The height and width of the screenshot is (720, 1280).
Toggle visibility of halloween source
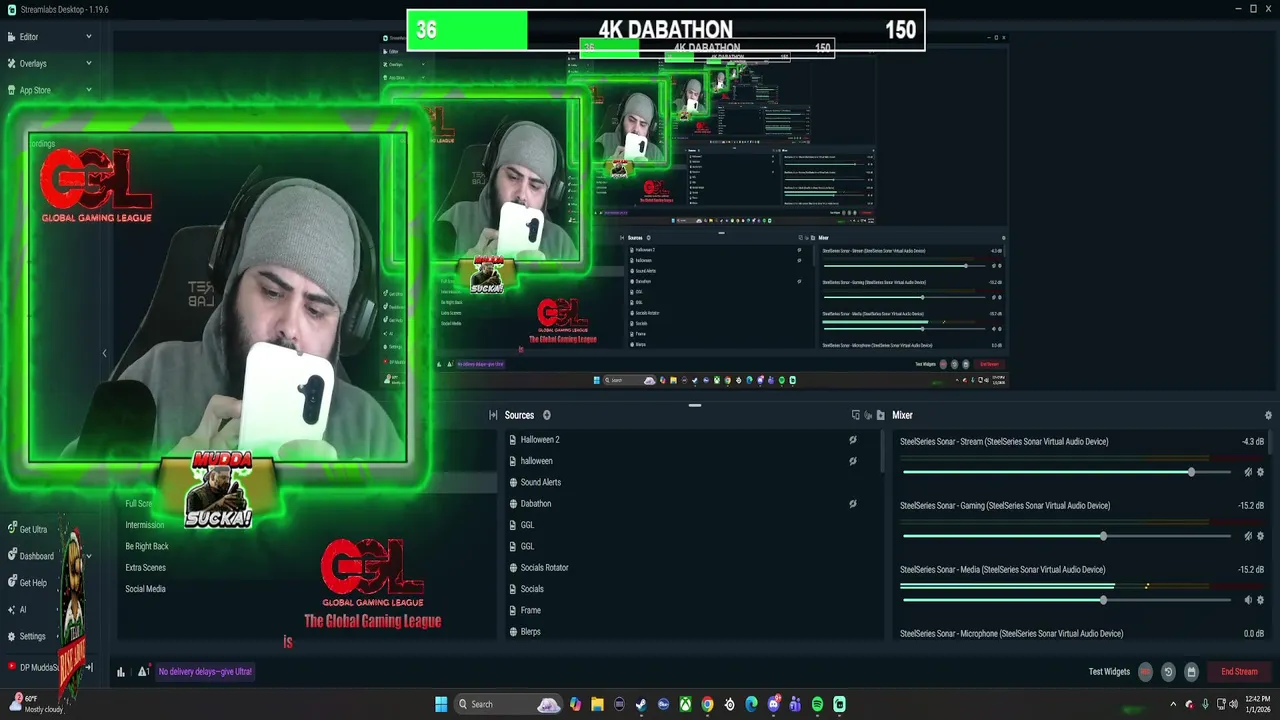click(853, 461)
